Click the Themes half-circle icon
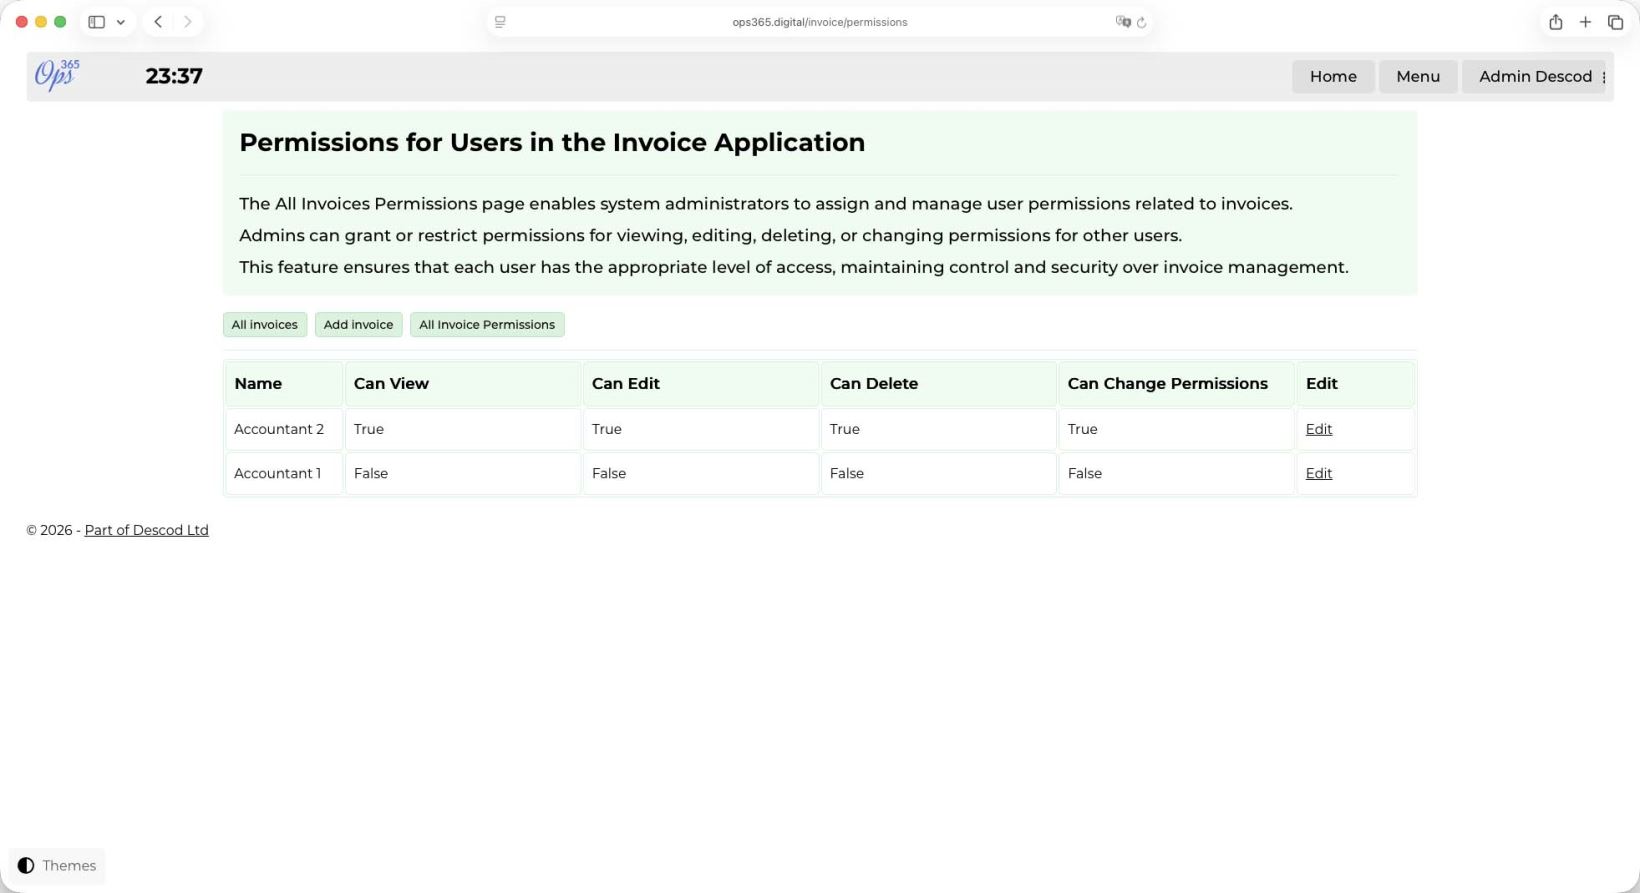This screenshot has width=1640, height=893. [x=26, y=866]
